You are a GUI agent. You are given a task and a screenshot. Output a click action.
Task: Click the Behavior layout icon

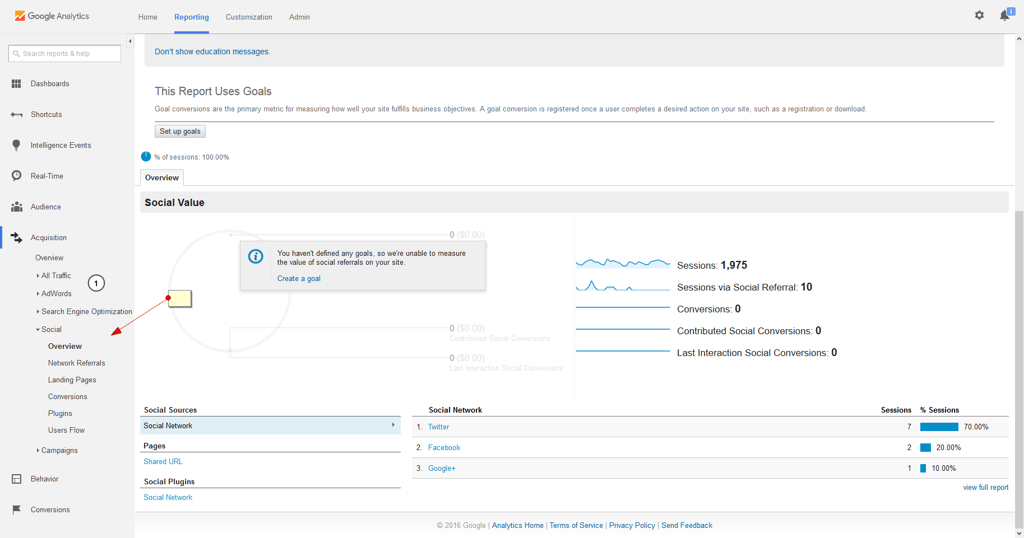(x=16, y=479)
